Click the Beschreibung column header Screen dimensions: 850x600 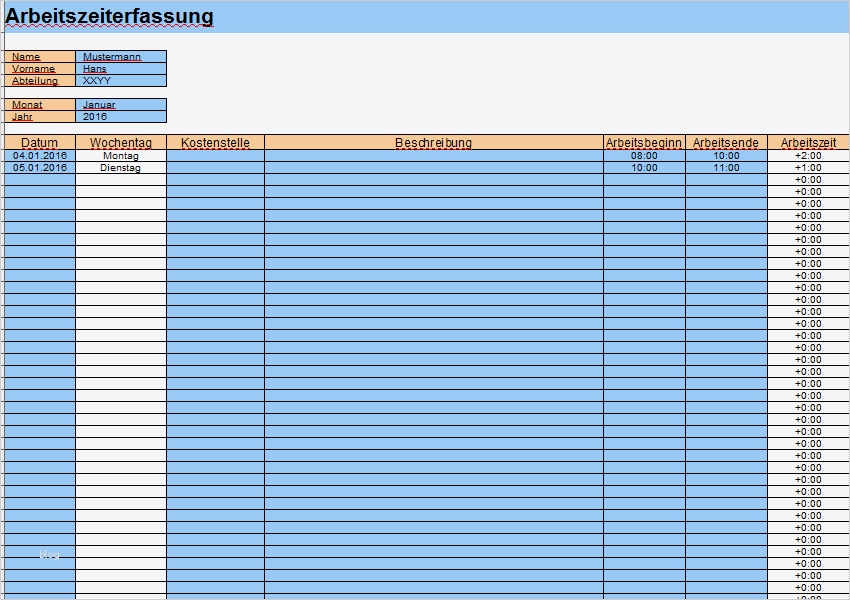coord(434,143)
